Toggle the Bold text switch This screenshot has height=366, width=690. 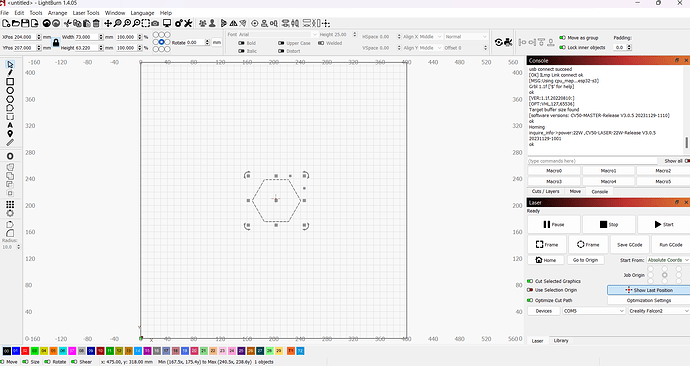[241, 43]
